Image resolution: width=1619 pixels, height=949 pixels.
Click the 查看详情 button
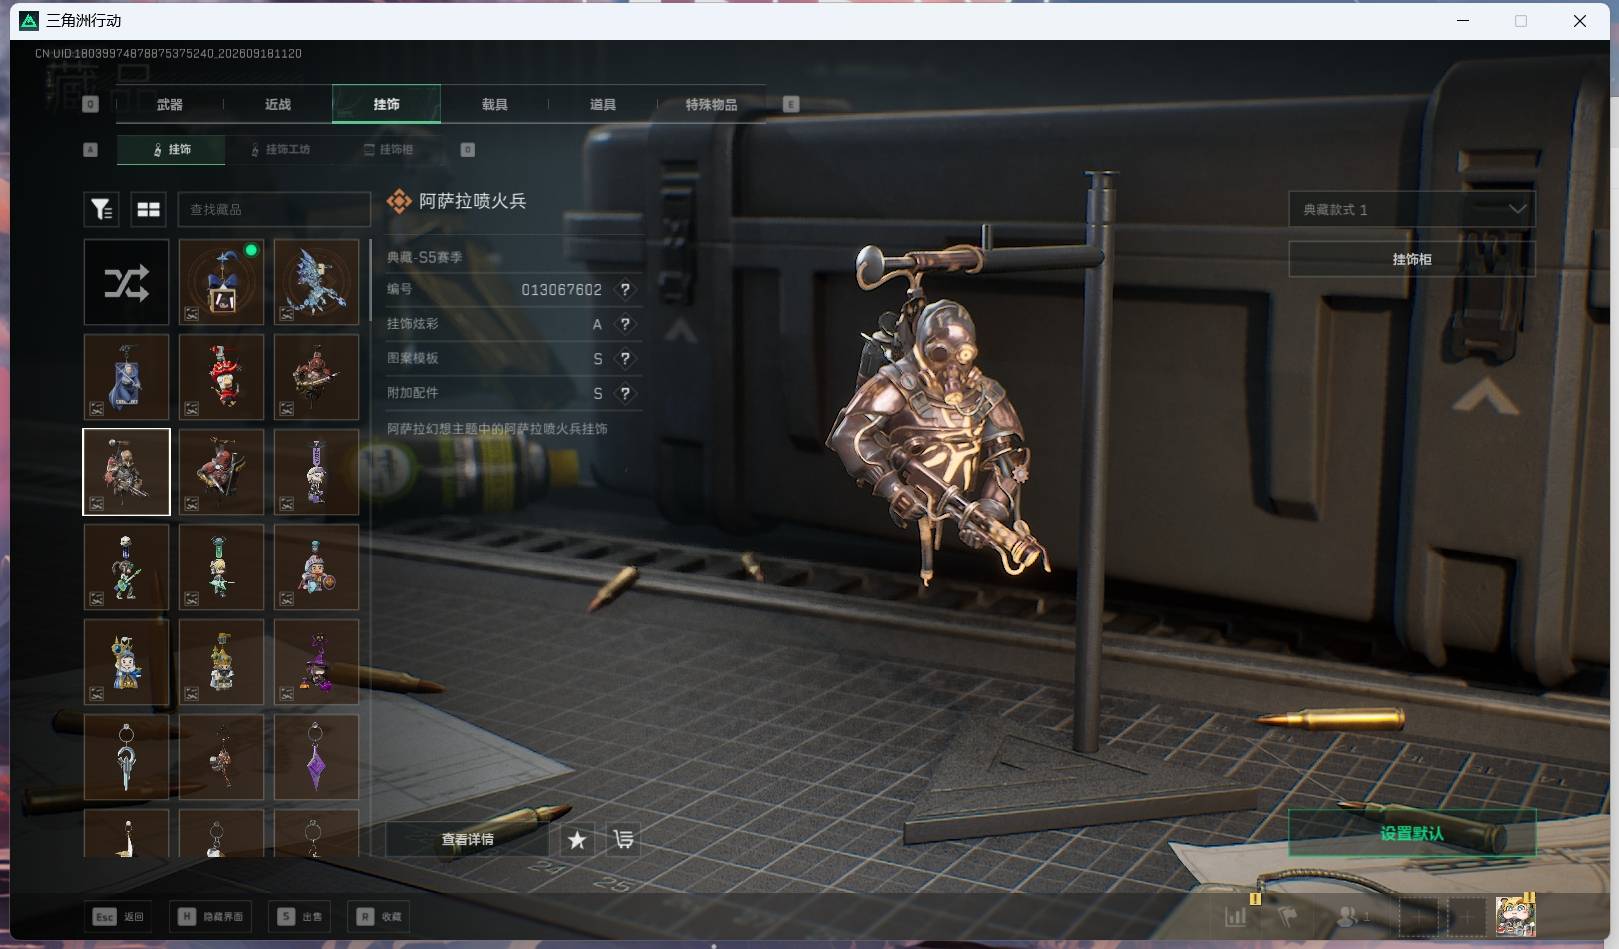[x=468, y=840]
